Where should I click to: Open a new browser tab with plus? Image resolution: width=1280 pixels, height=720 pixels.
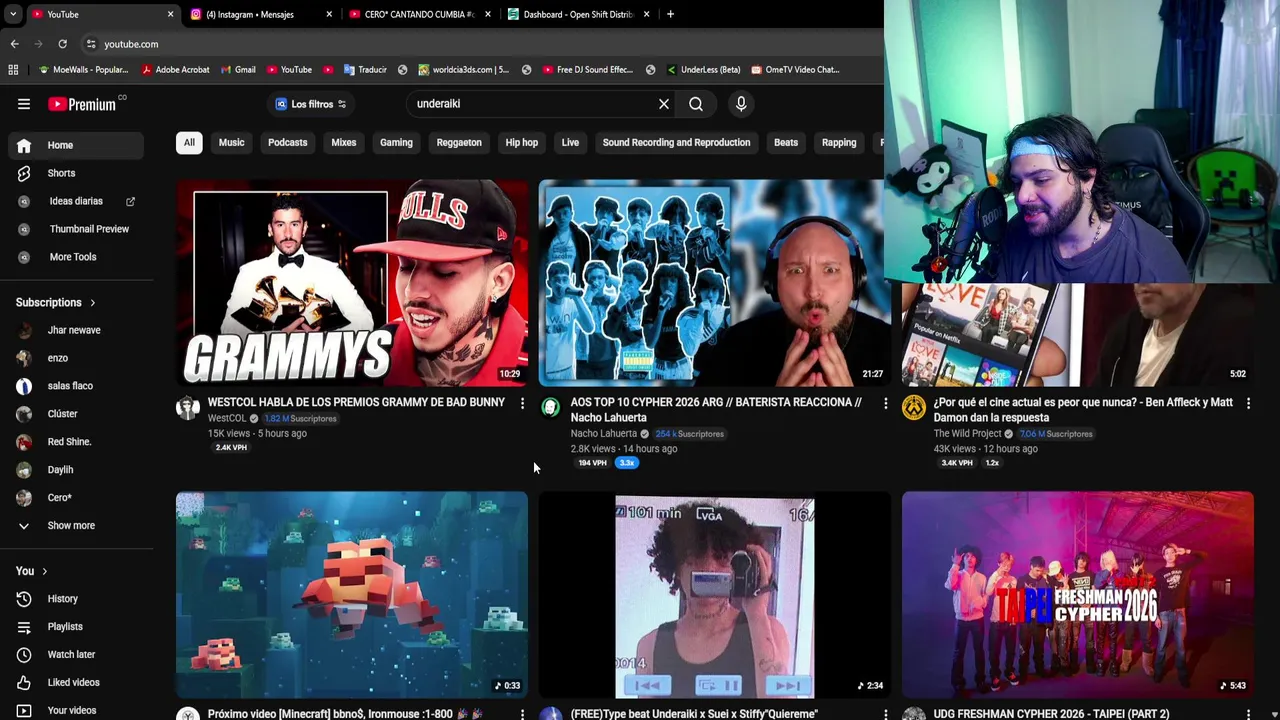click(670, 14)
